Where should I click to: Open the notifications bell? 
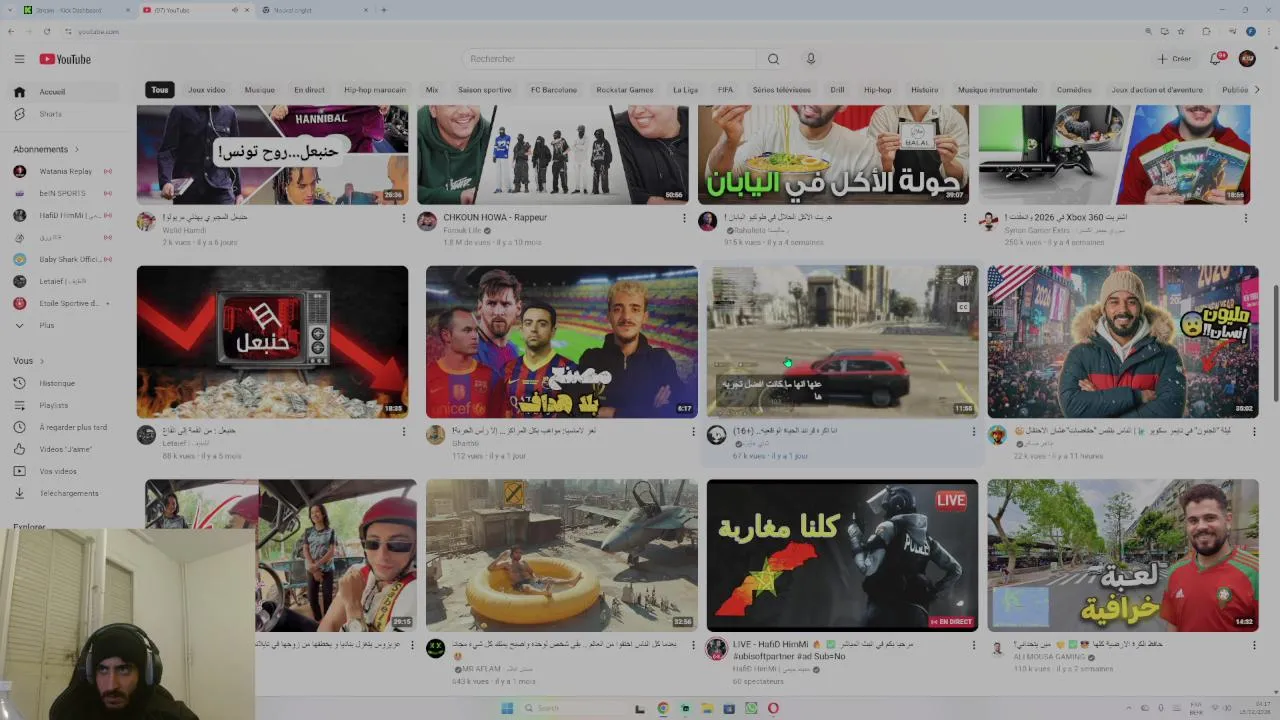[x=1216, y=59]
